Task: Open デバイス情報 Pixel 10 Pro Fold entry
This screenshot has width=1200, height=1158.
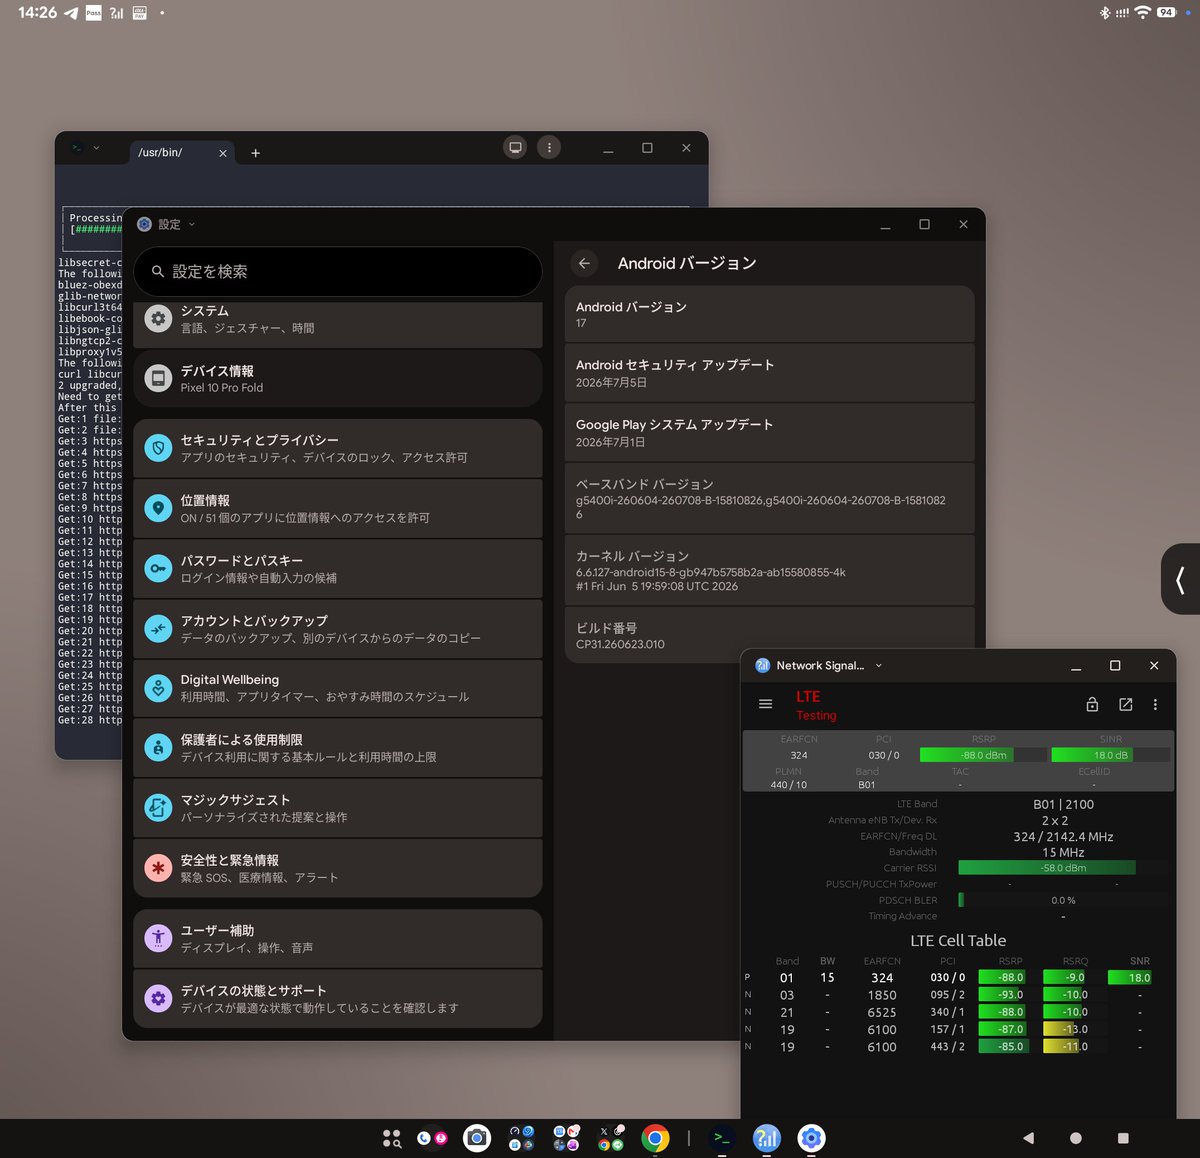Action: click(338, 378)
